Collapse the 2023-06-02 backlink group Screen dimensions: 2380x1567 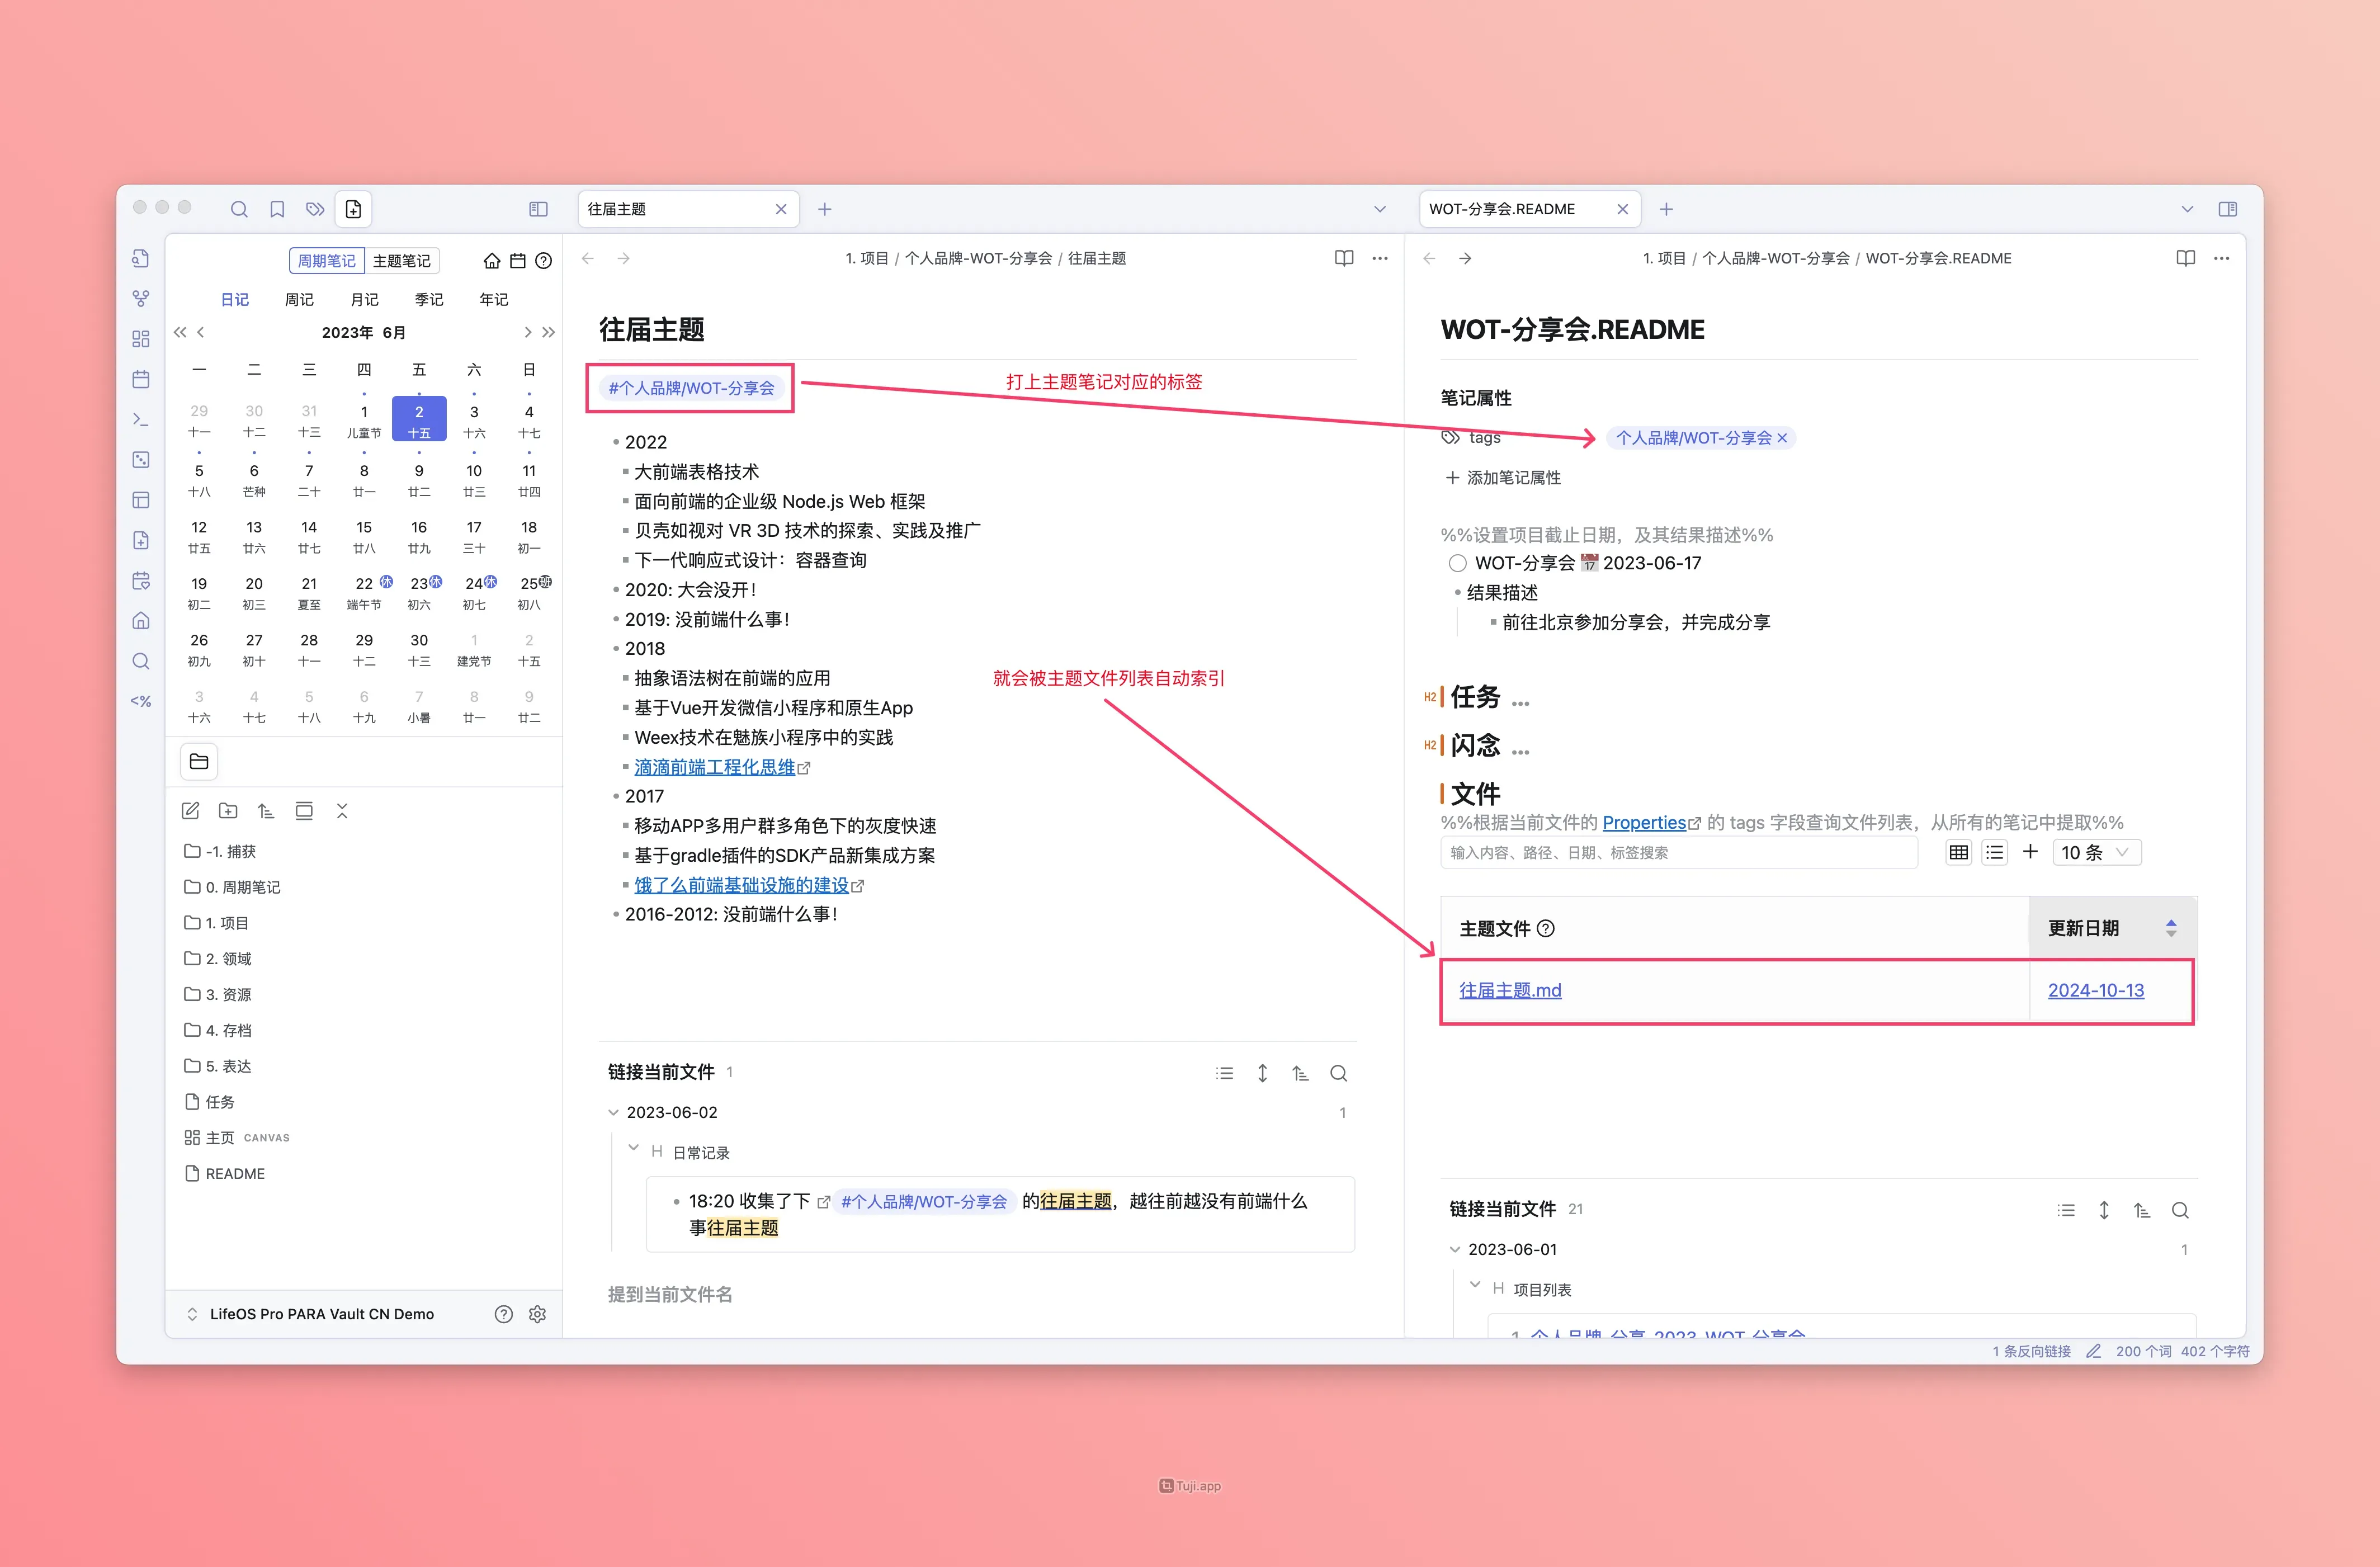(x=614, y=1112)
